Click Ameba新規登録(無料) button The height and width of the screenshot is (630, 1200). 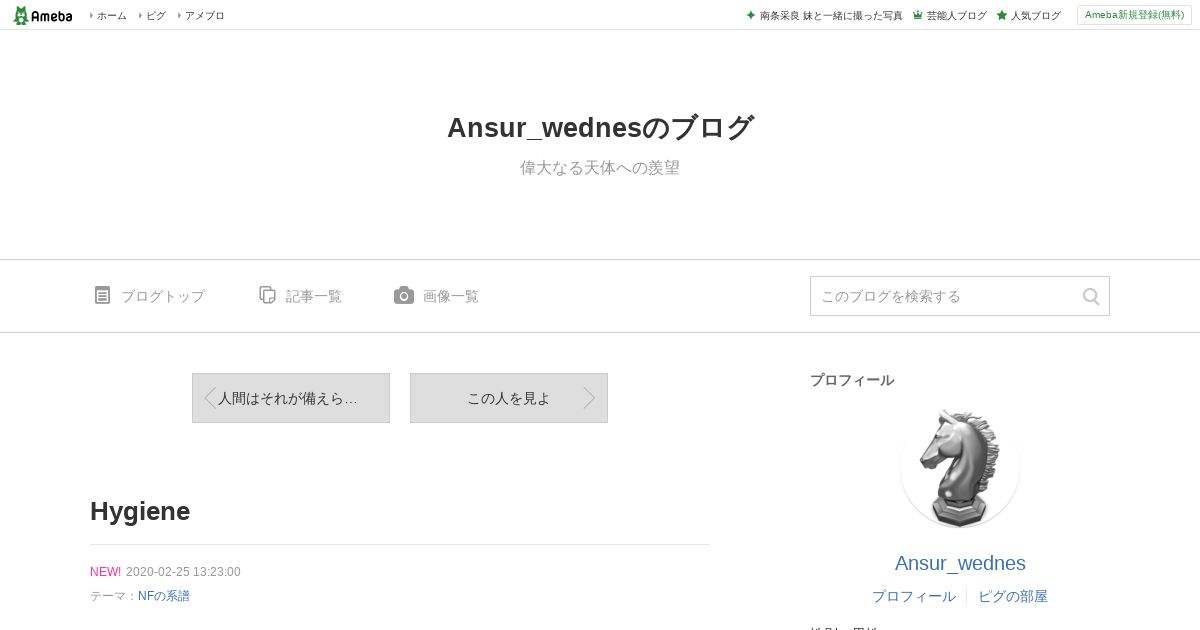tap(1134, 15)
